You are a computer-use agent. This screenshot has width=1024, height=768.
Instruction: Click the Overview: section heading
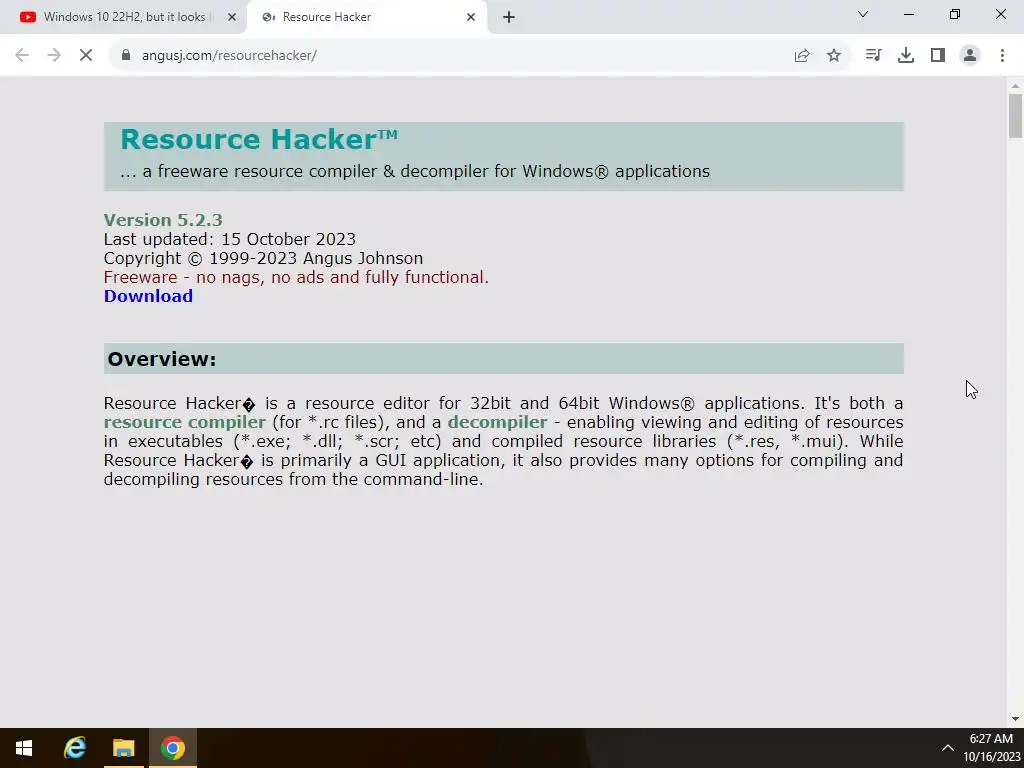161,359
